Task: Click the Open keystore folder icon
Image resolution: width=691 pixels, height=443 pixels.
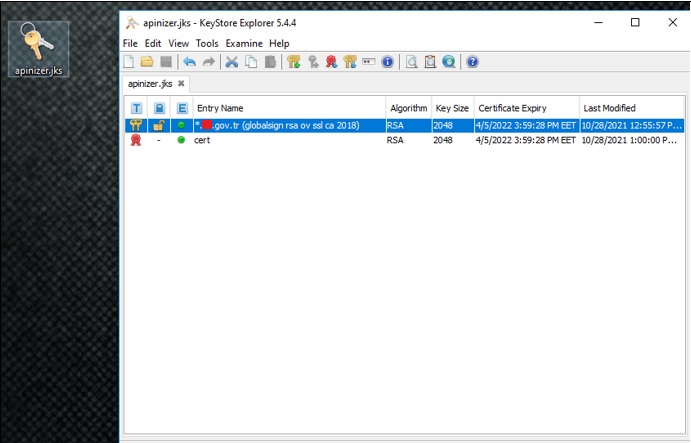Action: 147,62
